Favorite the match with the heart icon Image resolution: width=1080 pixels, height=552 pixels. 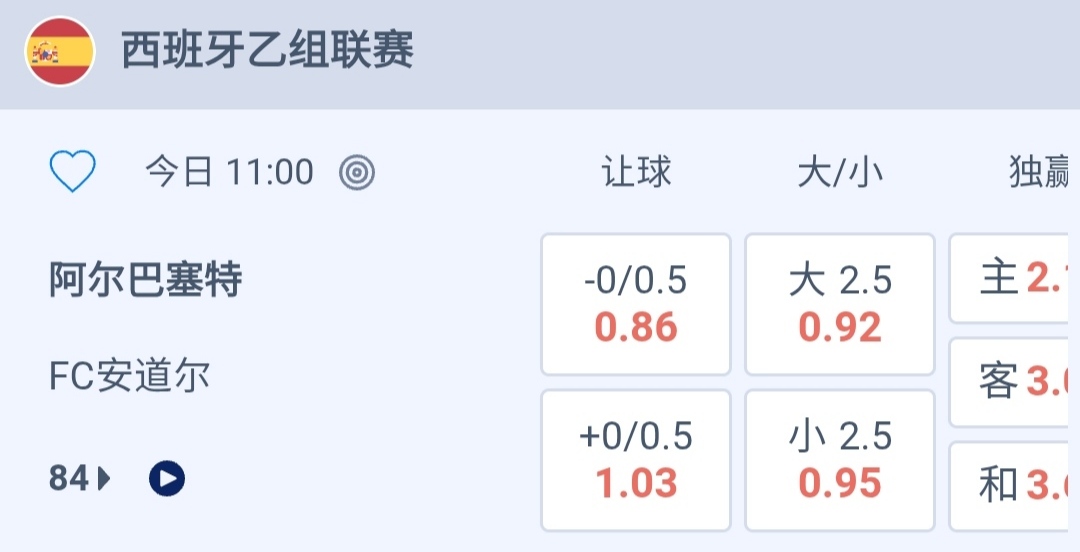click(73, 172)
